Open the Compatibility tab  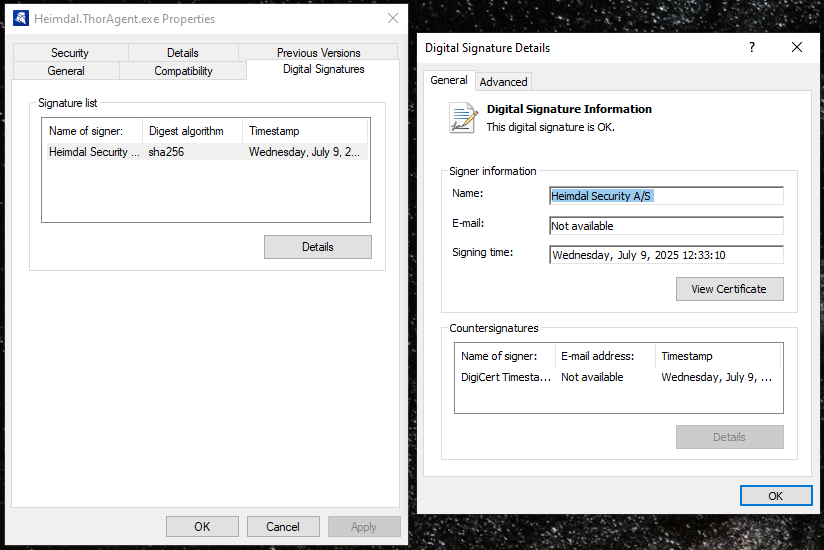tap(183, 71)
